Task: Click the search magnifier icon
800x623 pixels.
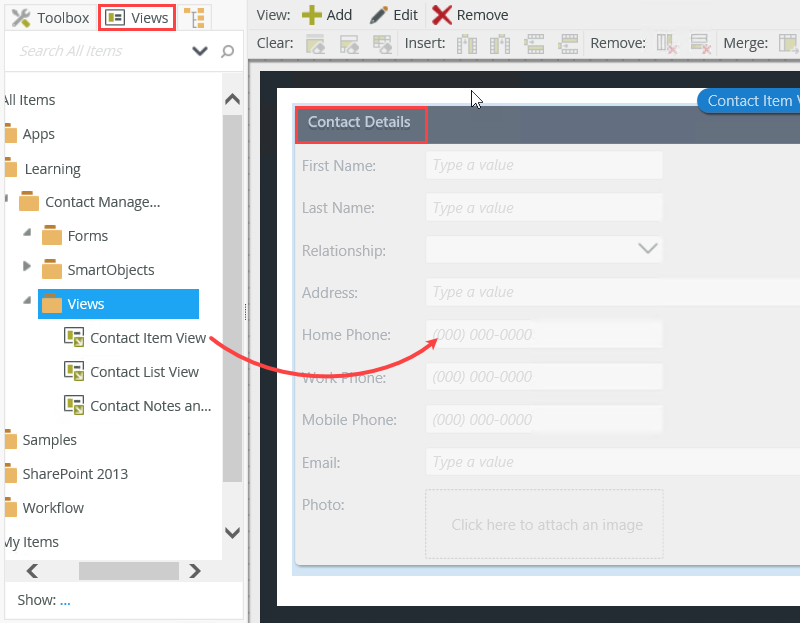Action: (x=228, y=50)
